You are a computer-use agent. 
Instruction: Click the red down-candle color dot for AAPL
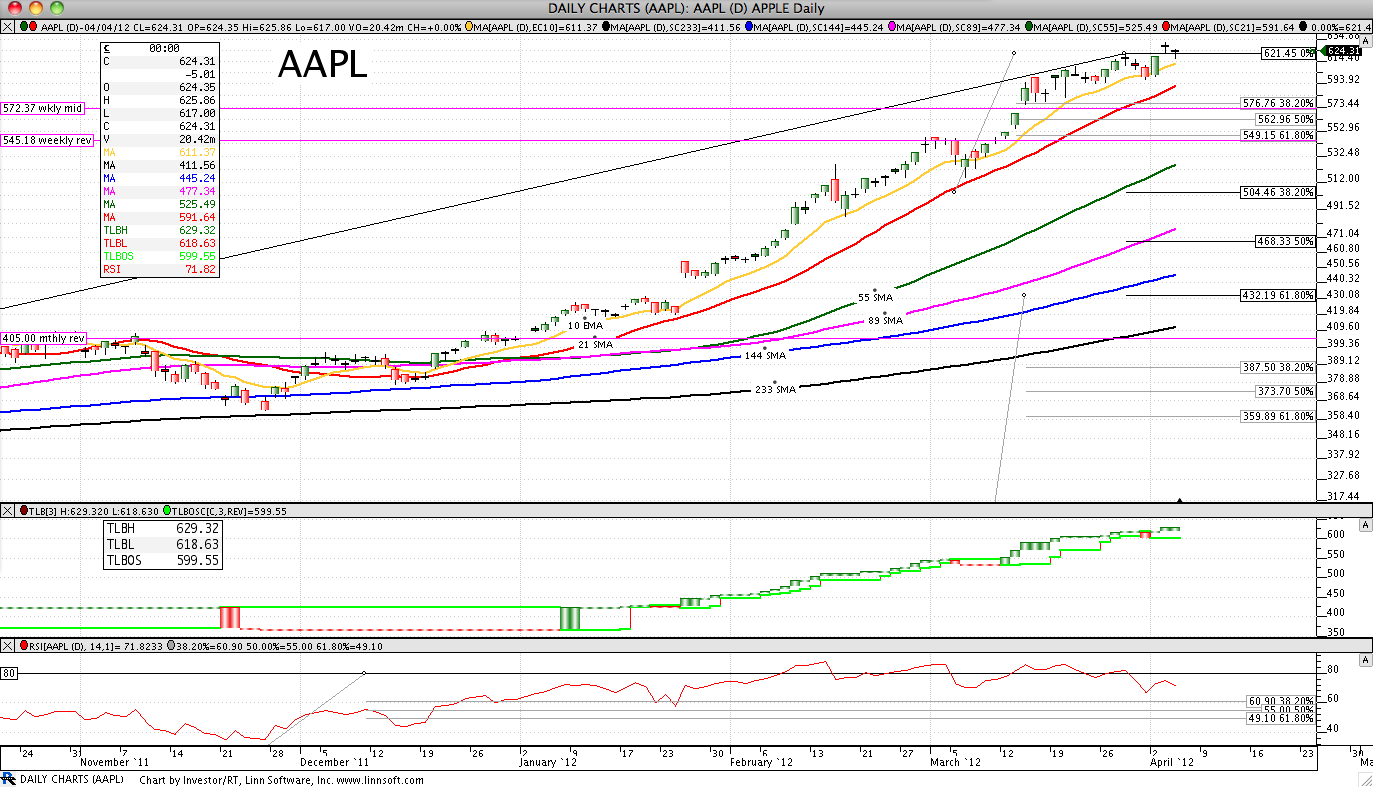tap(35, 24)
